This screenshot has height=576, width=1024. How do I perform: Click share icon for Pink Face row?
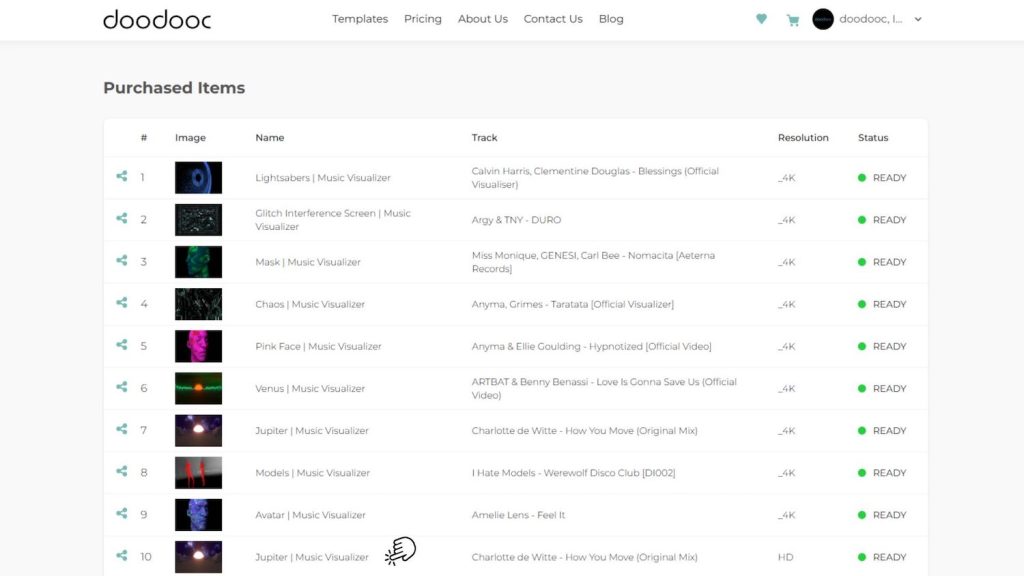121,345
